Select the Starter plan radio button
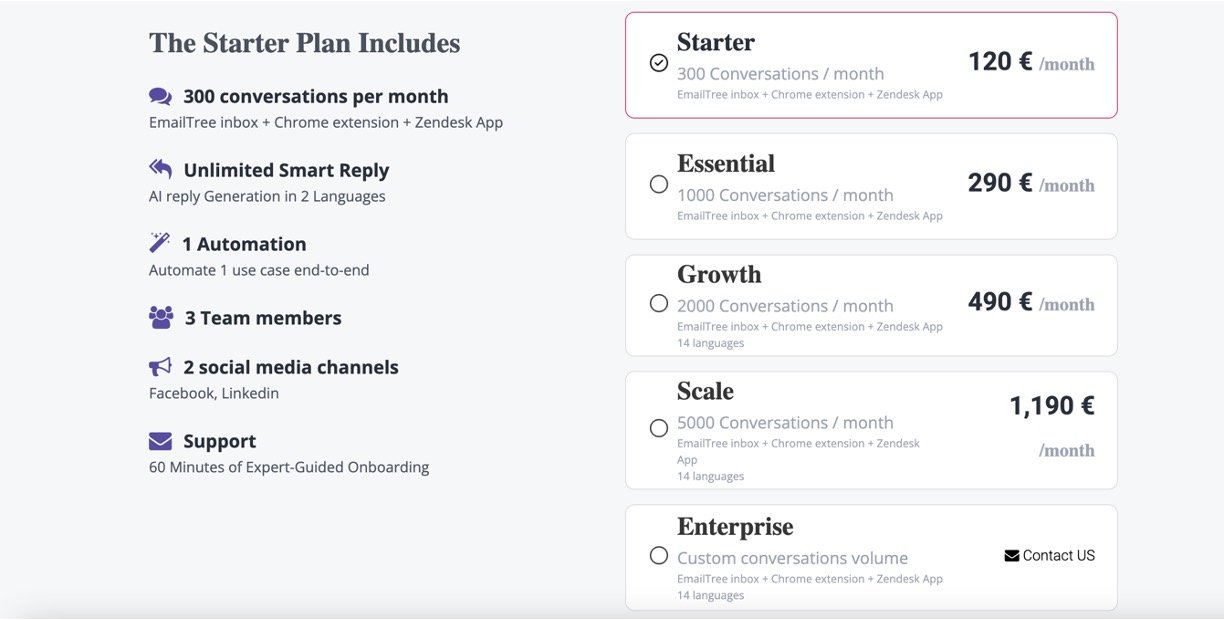This screenshot has height=620, width=1224. click(658, 63)
